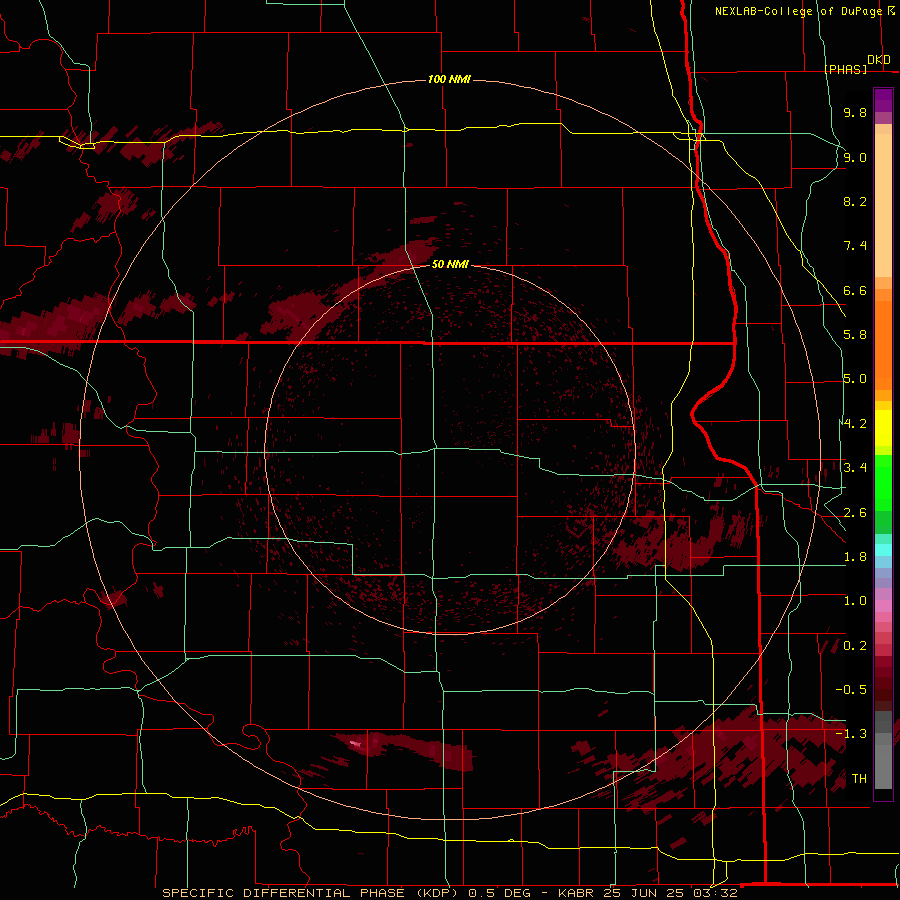The height and width of the screenshot is (900, 900).
Task: Pick the peach segment of the color bar
Action: pos(883,205)
